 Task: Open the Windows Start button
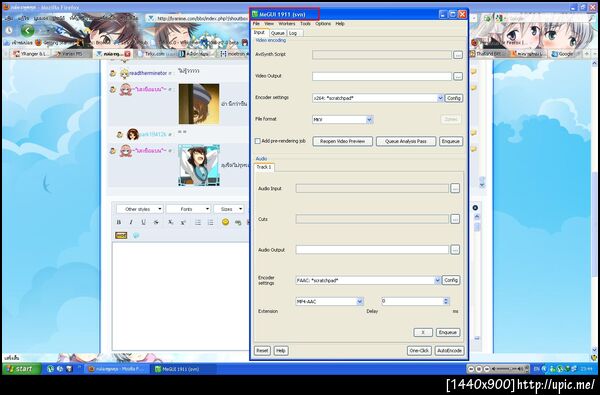[21, 369]
